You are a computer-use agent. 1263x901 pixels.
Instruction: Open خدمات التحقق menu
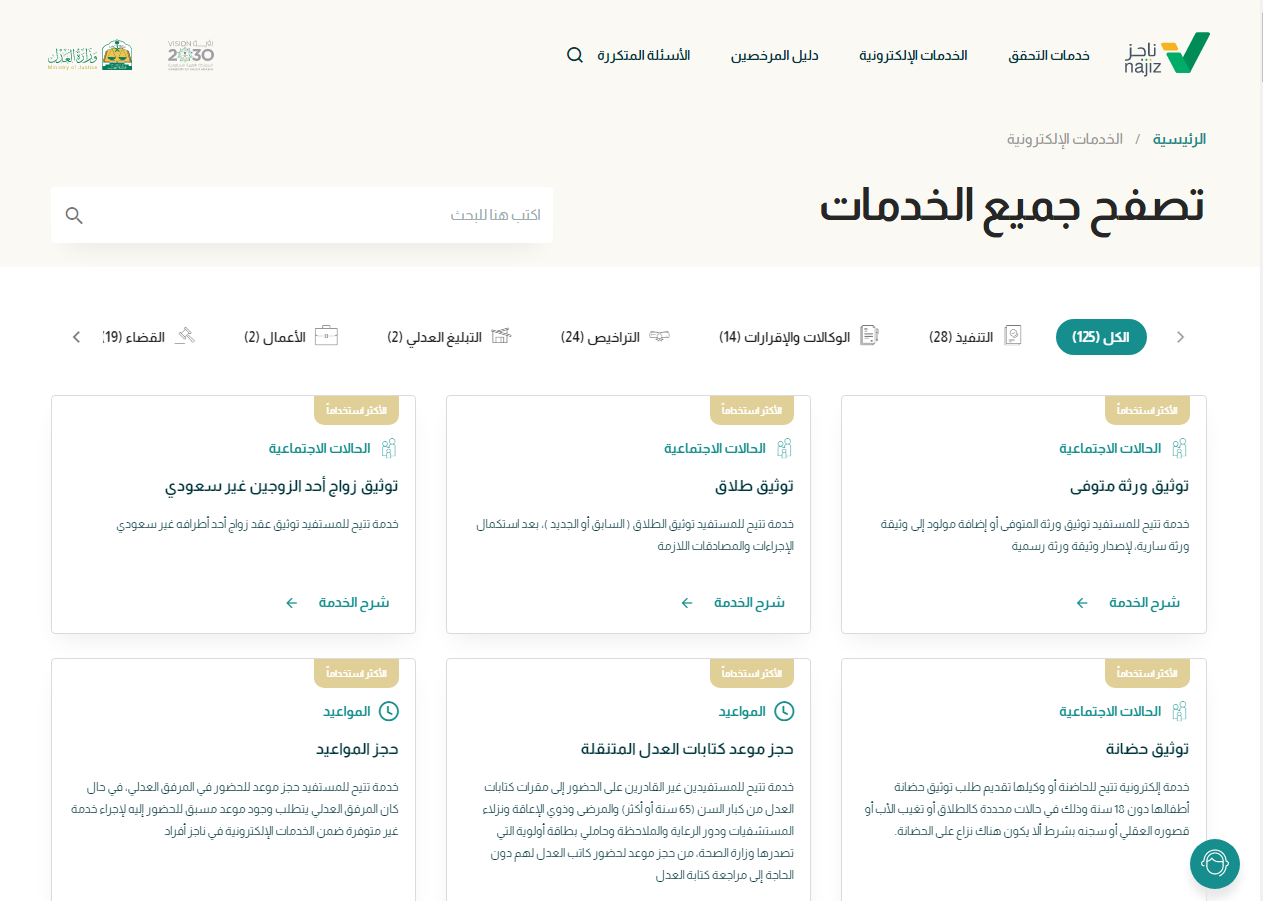[1049, 55]
